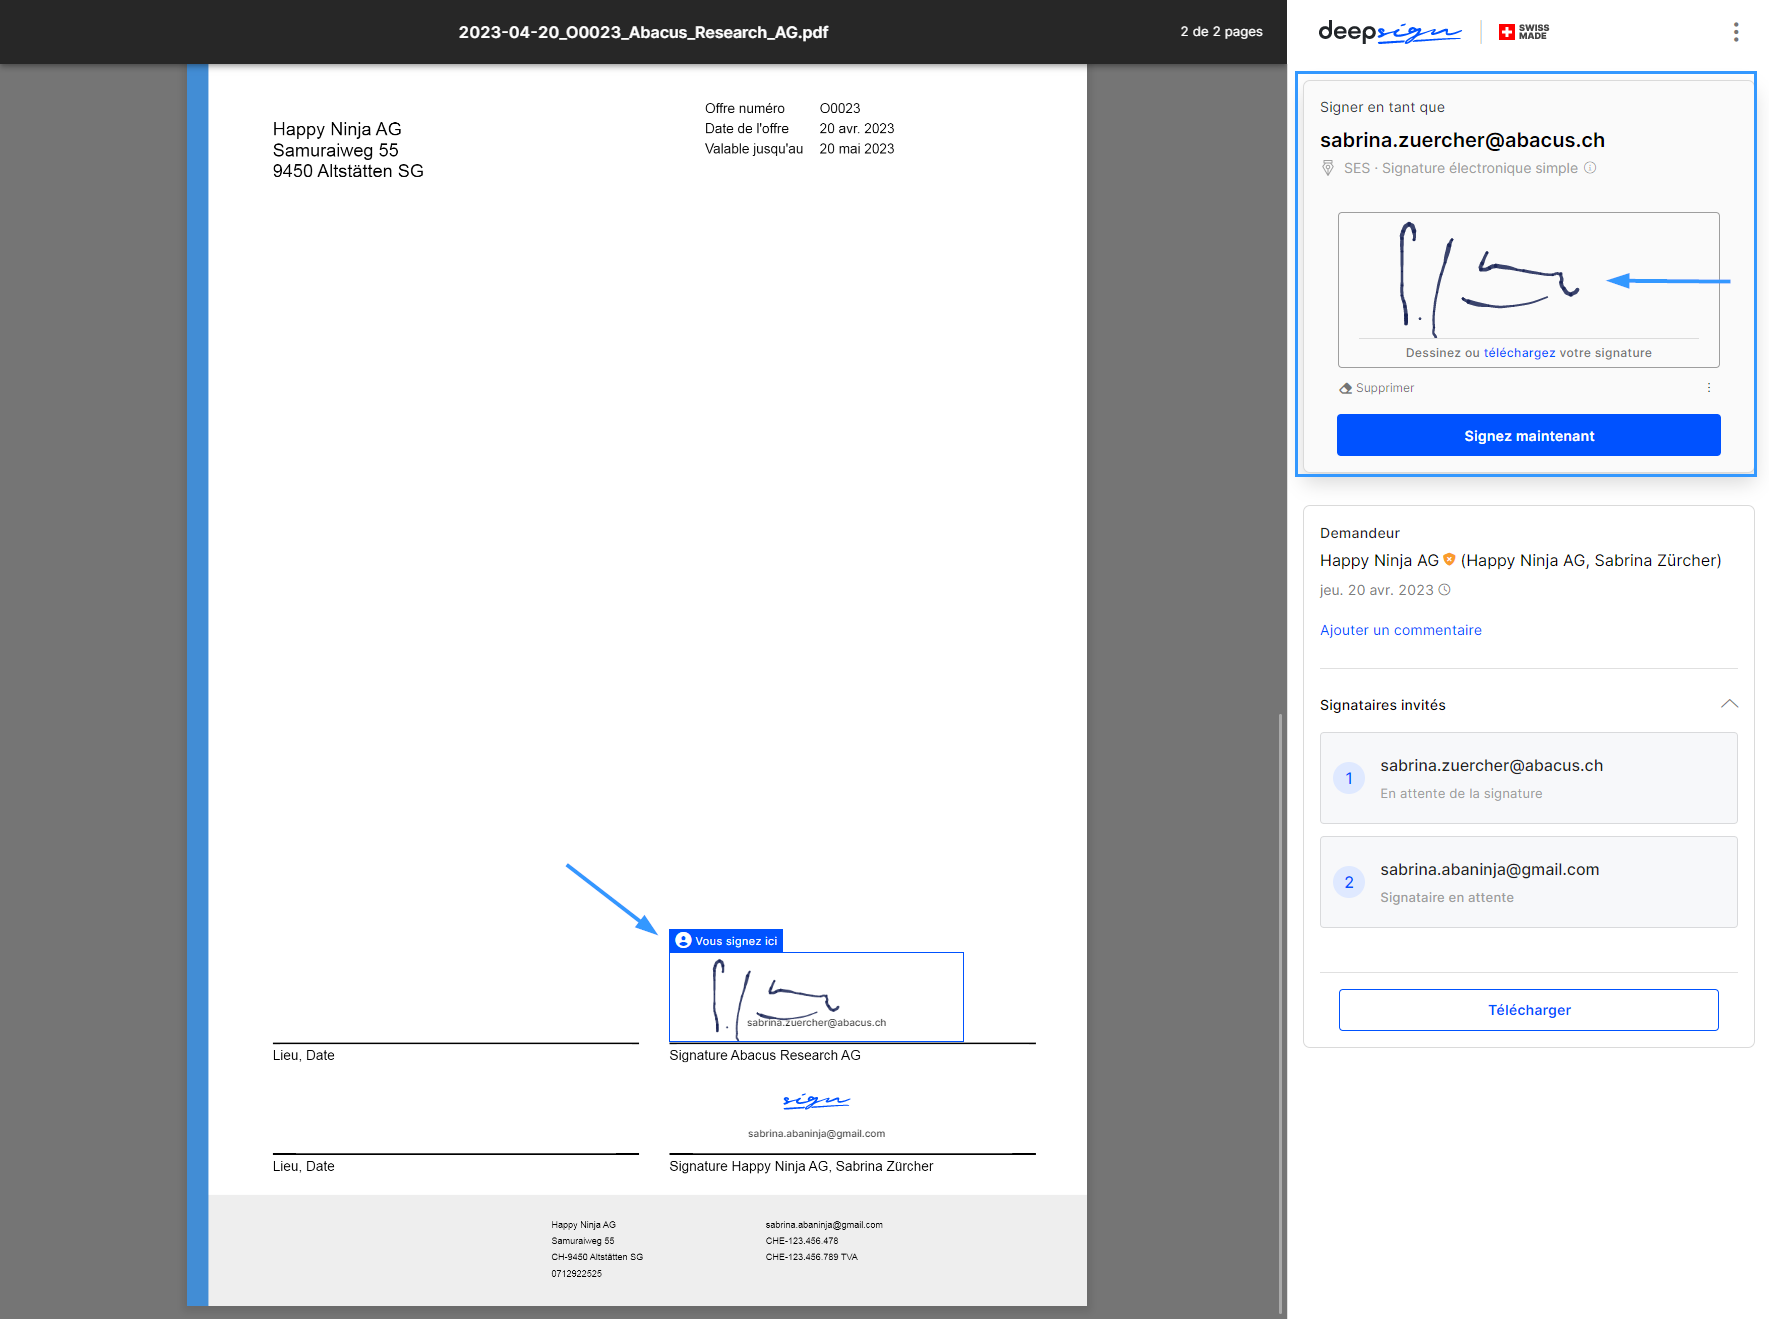This screenshot has width=1769, height=1319.
Task: Select signer 2 sabrina.abaninja@gmail.com card
Action: pos(1528,882)
